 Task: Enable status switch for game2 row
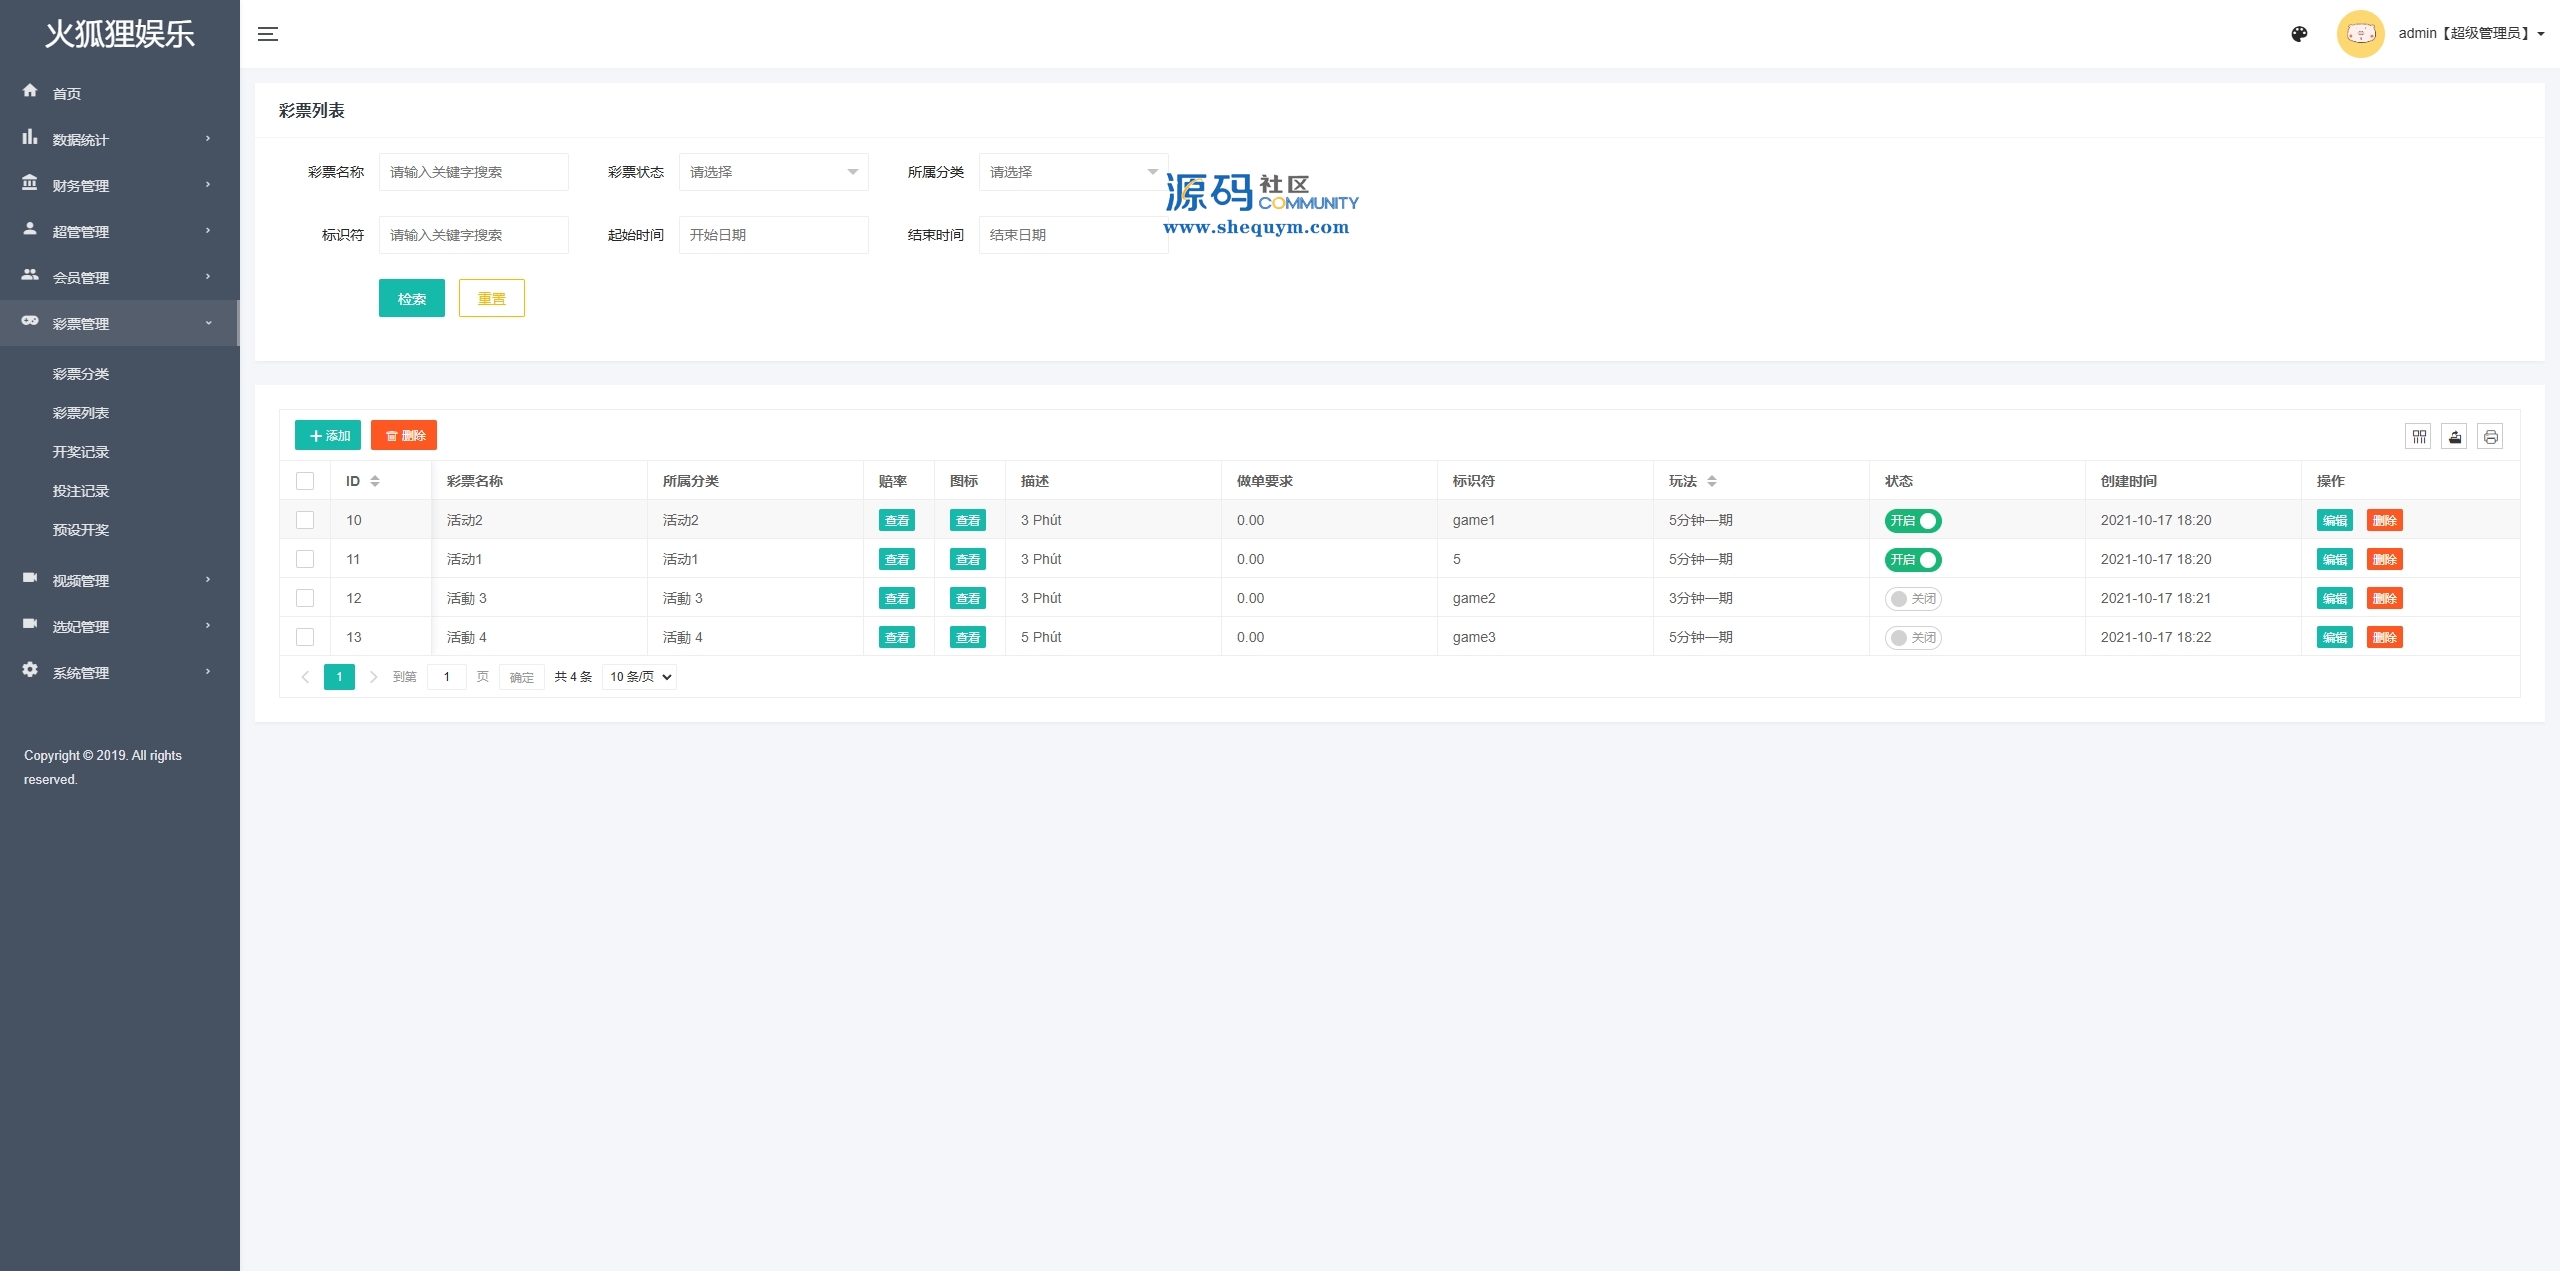pos(1912,598)
